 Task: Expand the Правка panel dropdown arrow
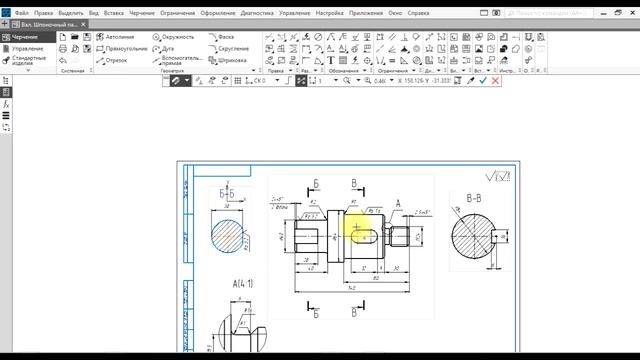[x=290, y=71]
